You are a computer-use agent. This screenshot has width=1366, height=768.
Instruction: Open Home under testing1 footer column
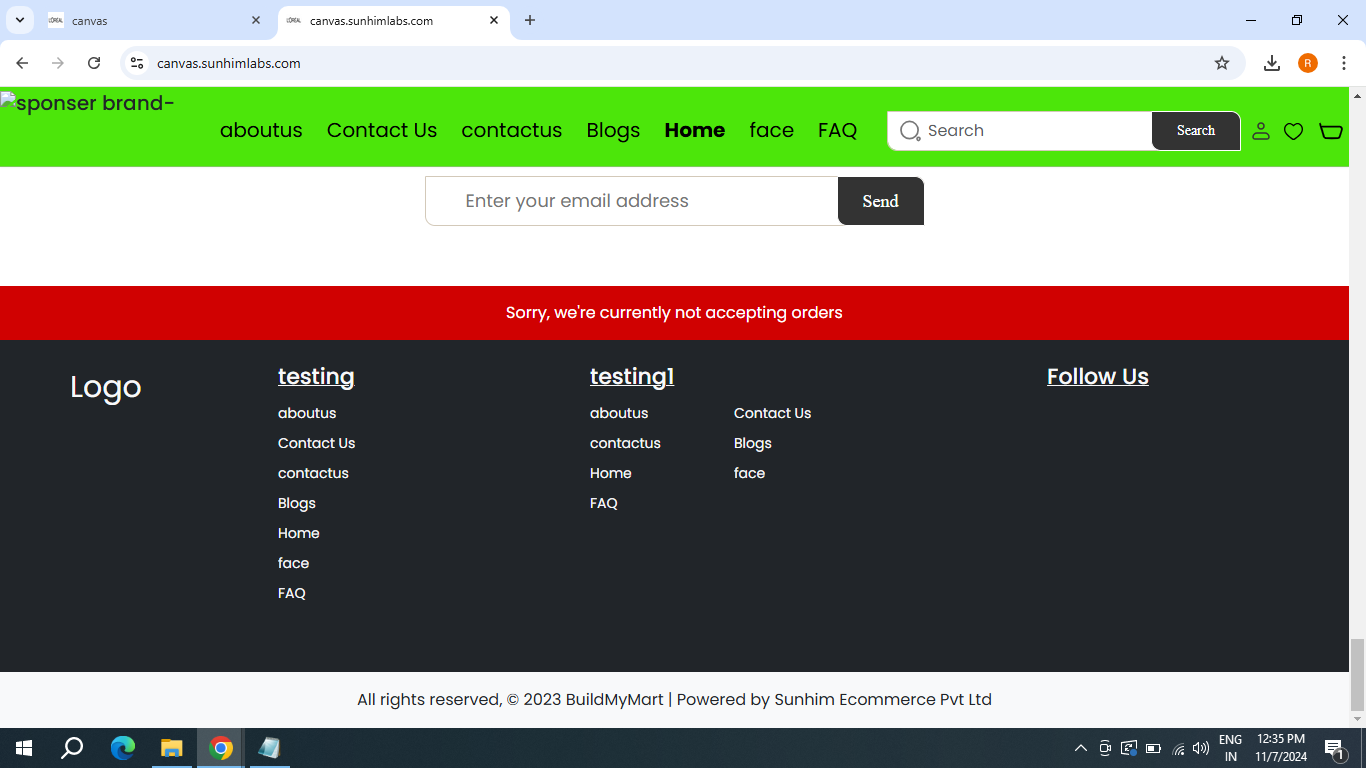click(x=611, y=473)
